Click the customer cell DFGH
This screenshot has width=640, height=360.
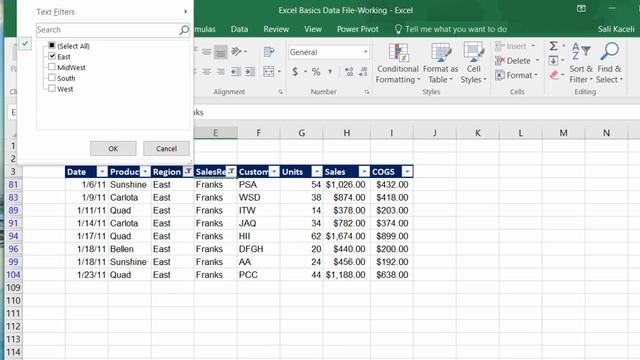258,249
